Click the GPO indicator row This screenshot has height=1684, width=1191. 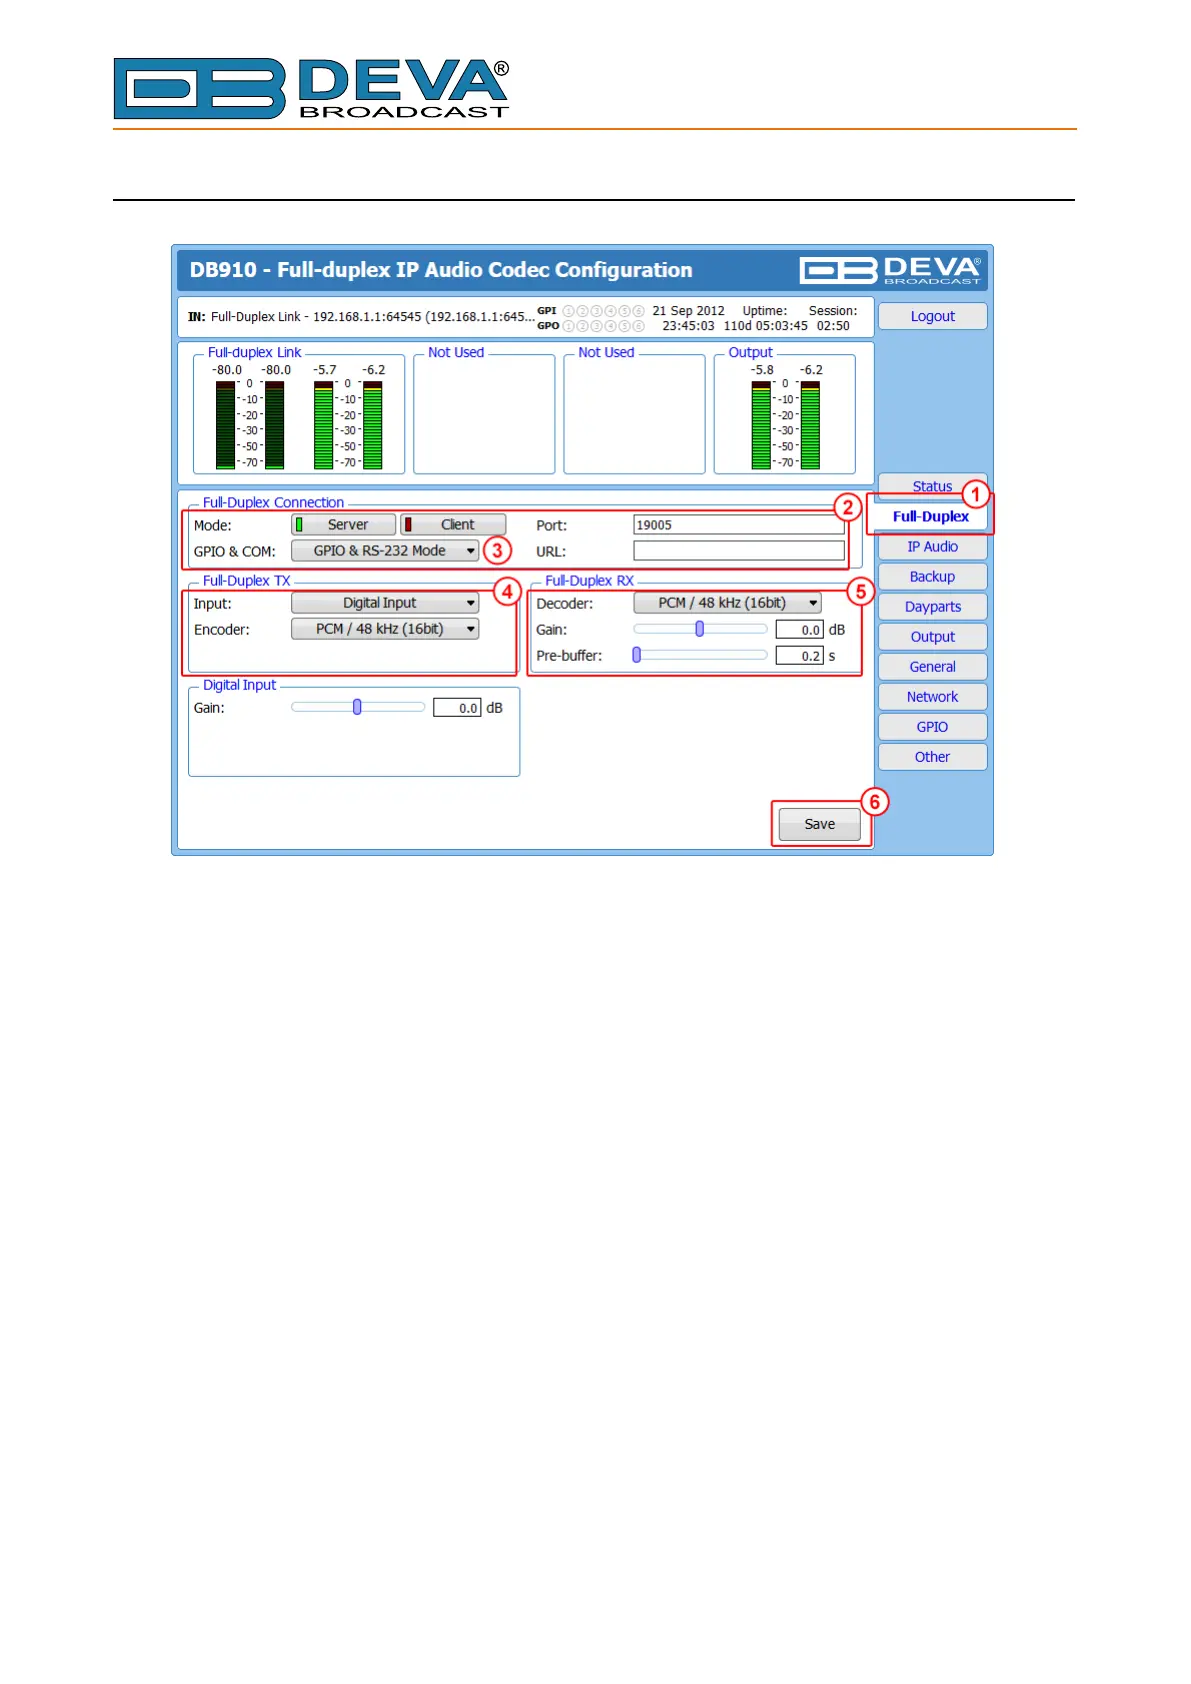[x=591, y=326]
